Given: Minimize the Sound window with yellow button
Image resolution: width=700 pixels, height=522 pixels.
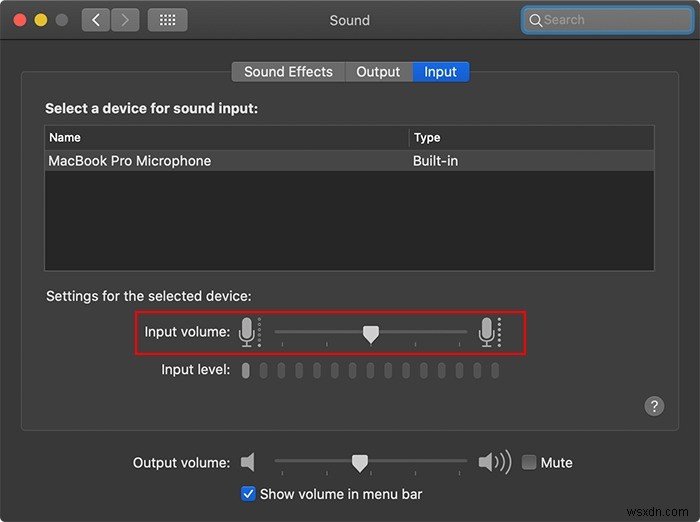Looking at the screenshot, I should click(x=41, y=20).
